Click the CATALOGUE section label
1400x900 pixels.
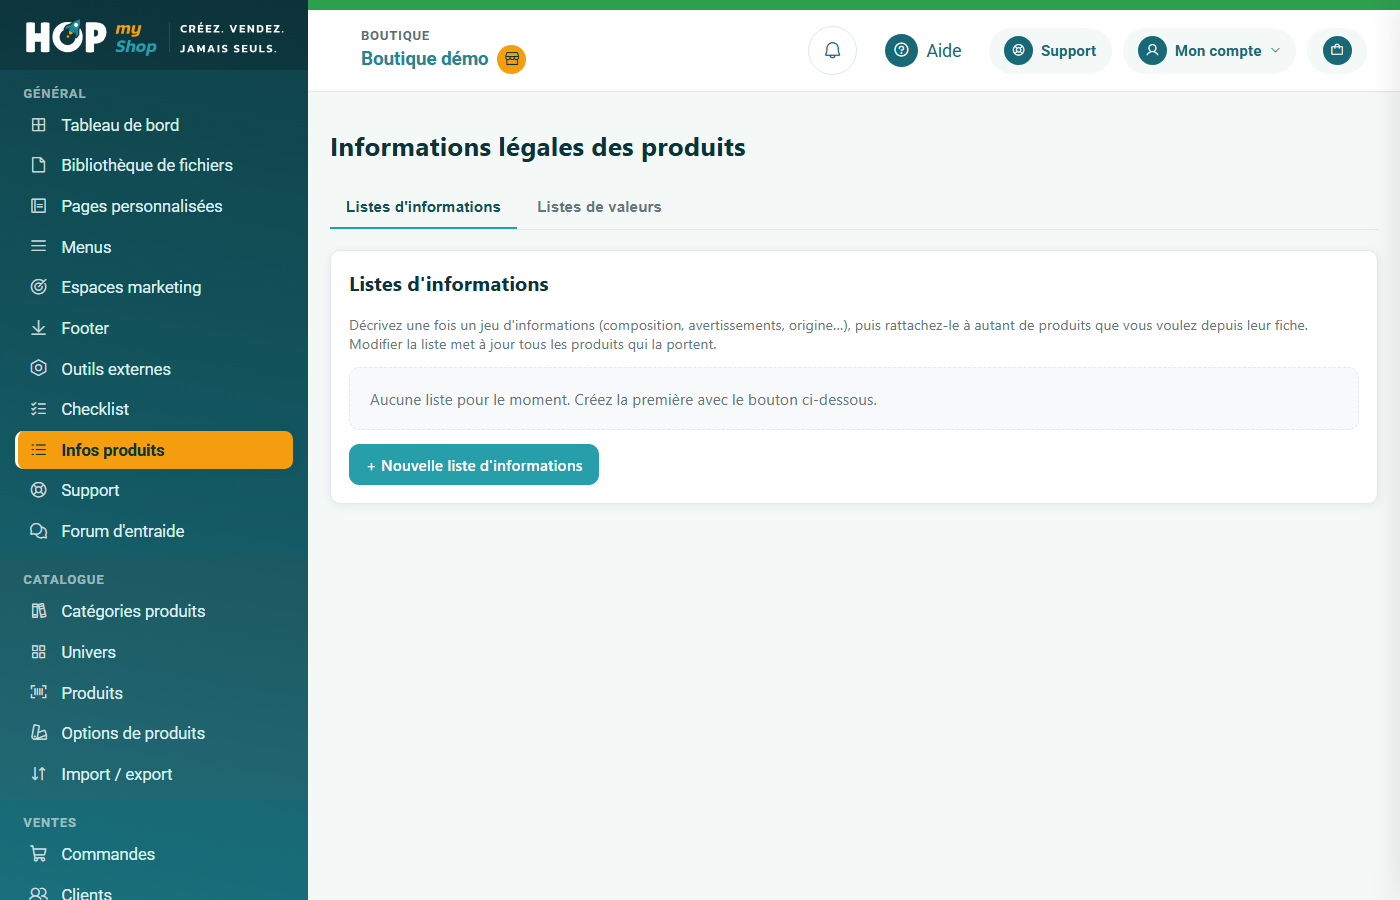coord(64,580)
